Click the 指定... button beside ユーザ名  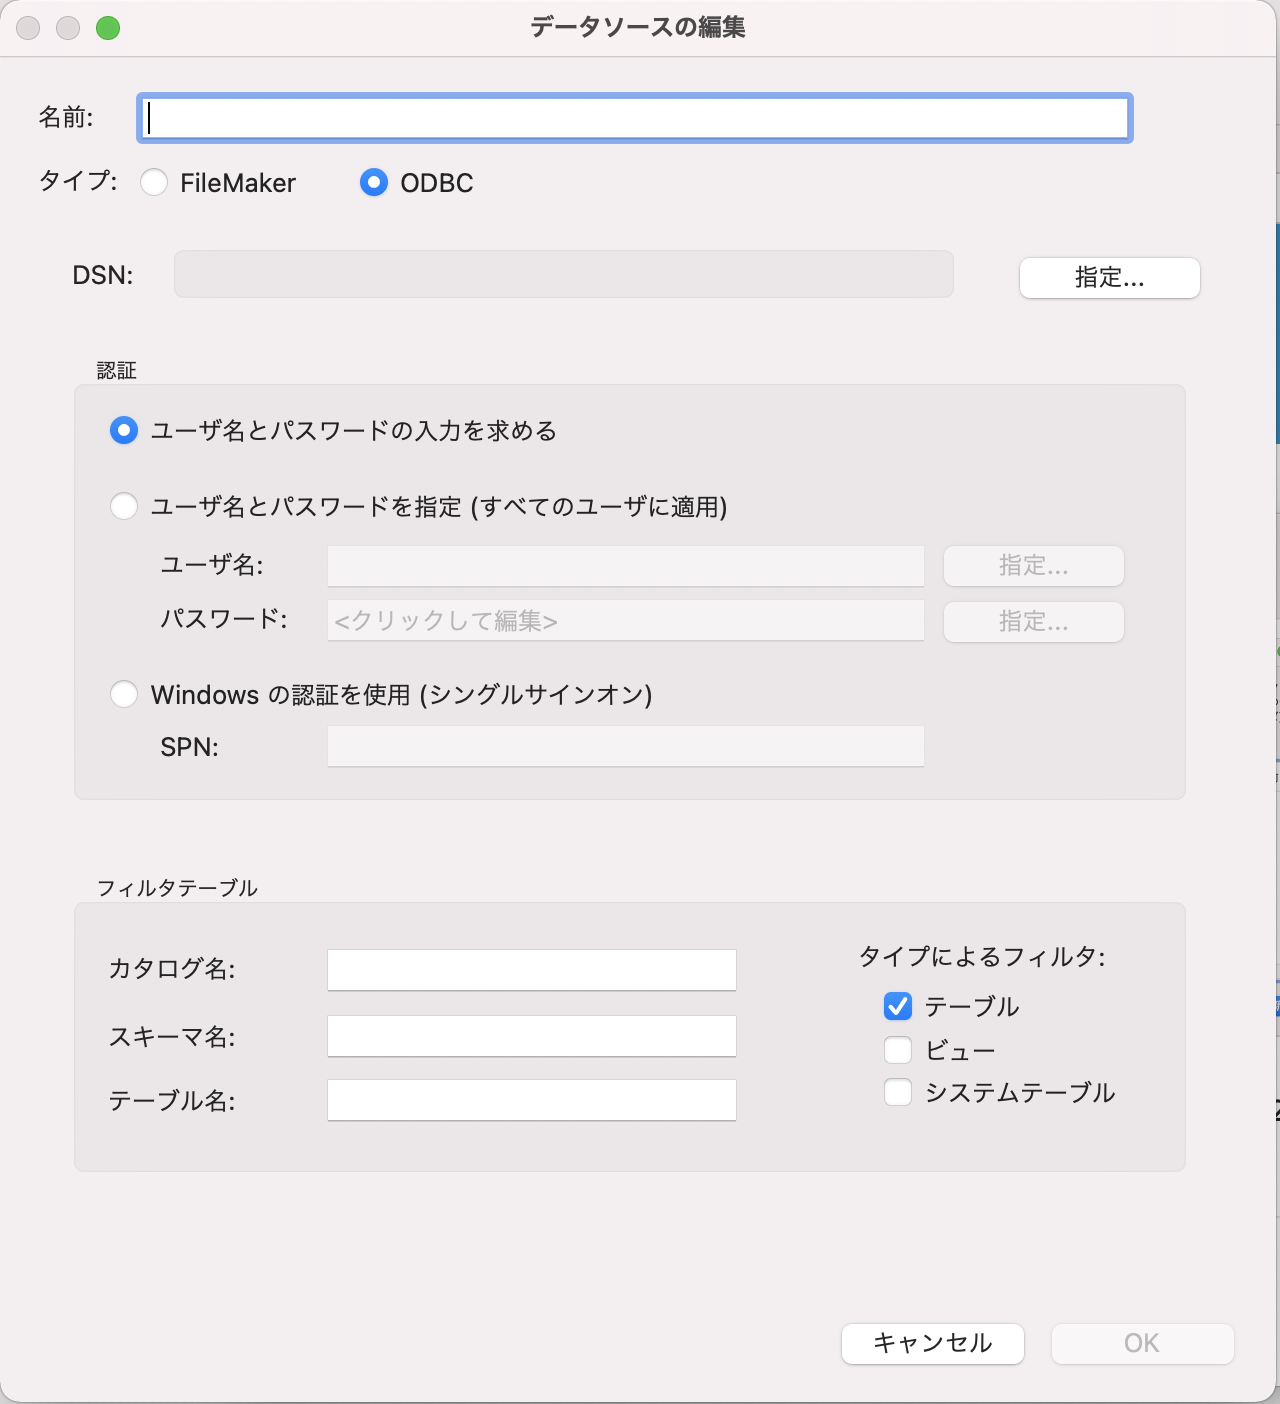pos(1033,566)
